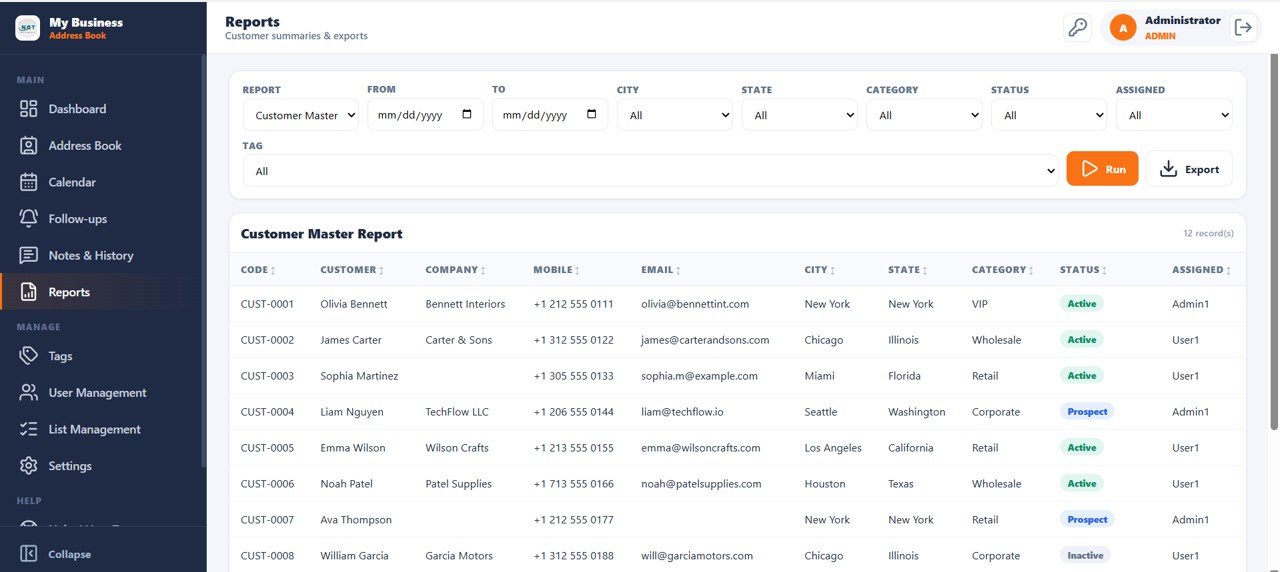This screenshot has height=572, width=1280.
Task: Open the Tag filter dropdown
Action: pos(651,171)
